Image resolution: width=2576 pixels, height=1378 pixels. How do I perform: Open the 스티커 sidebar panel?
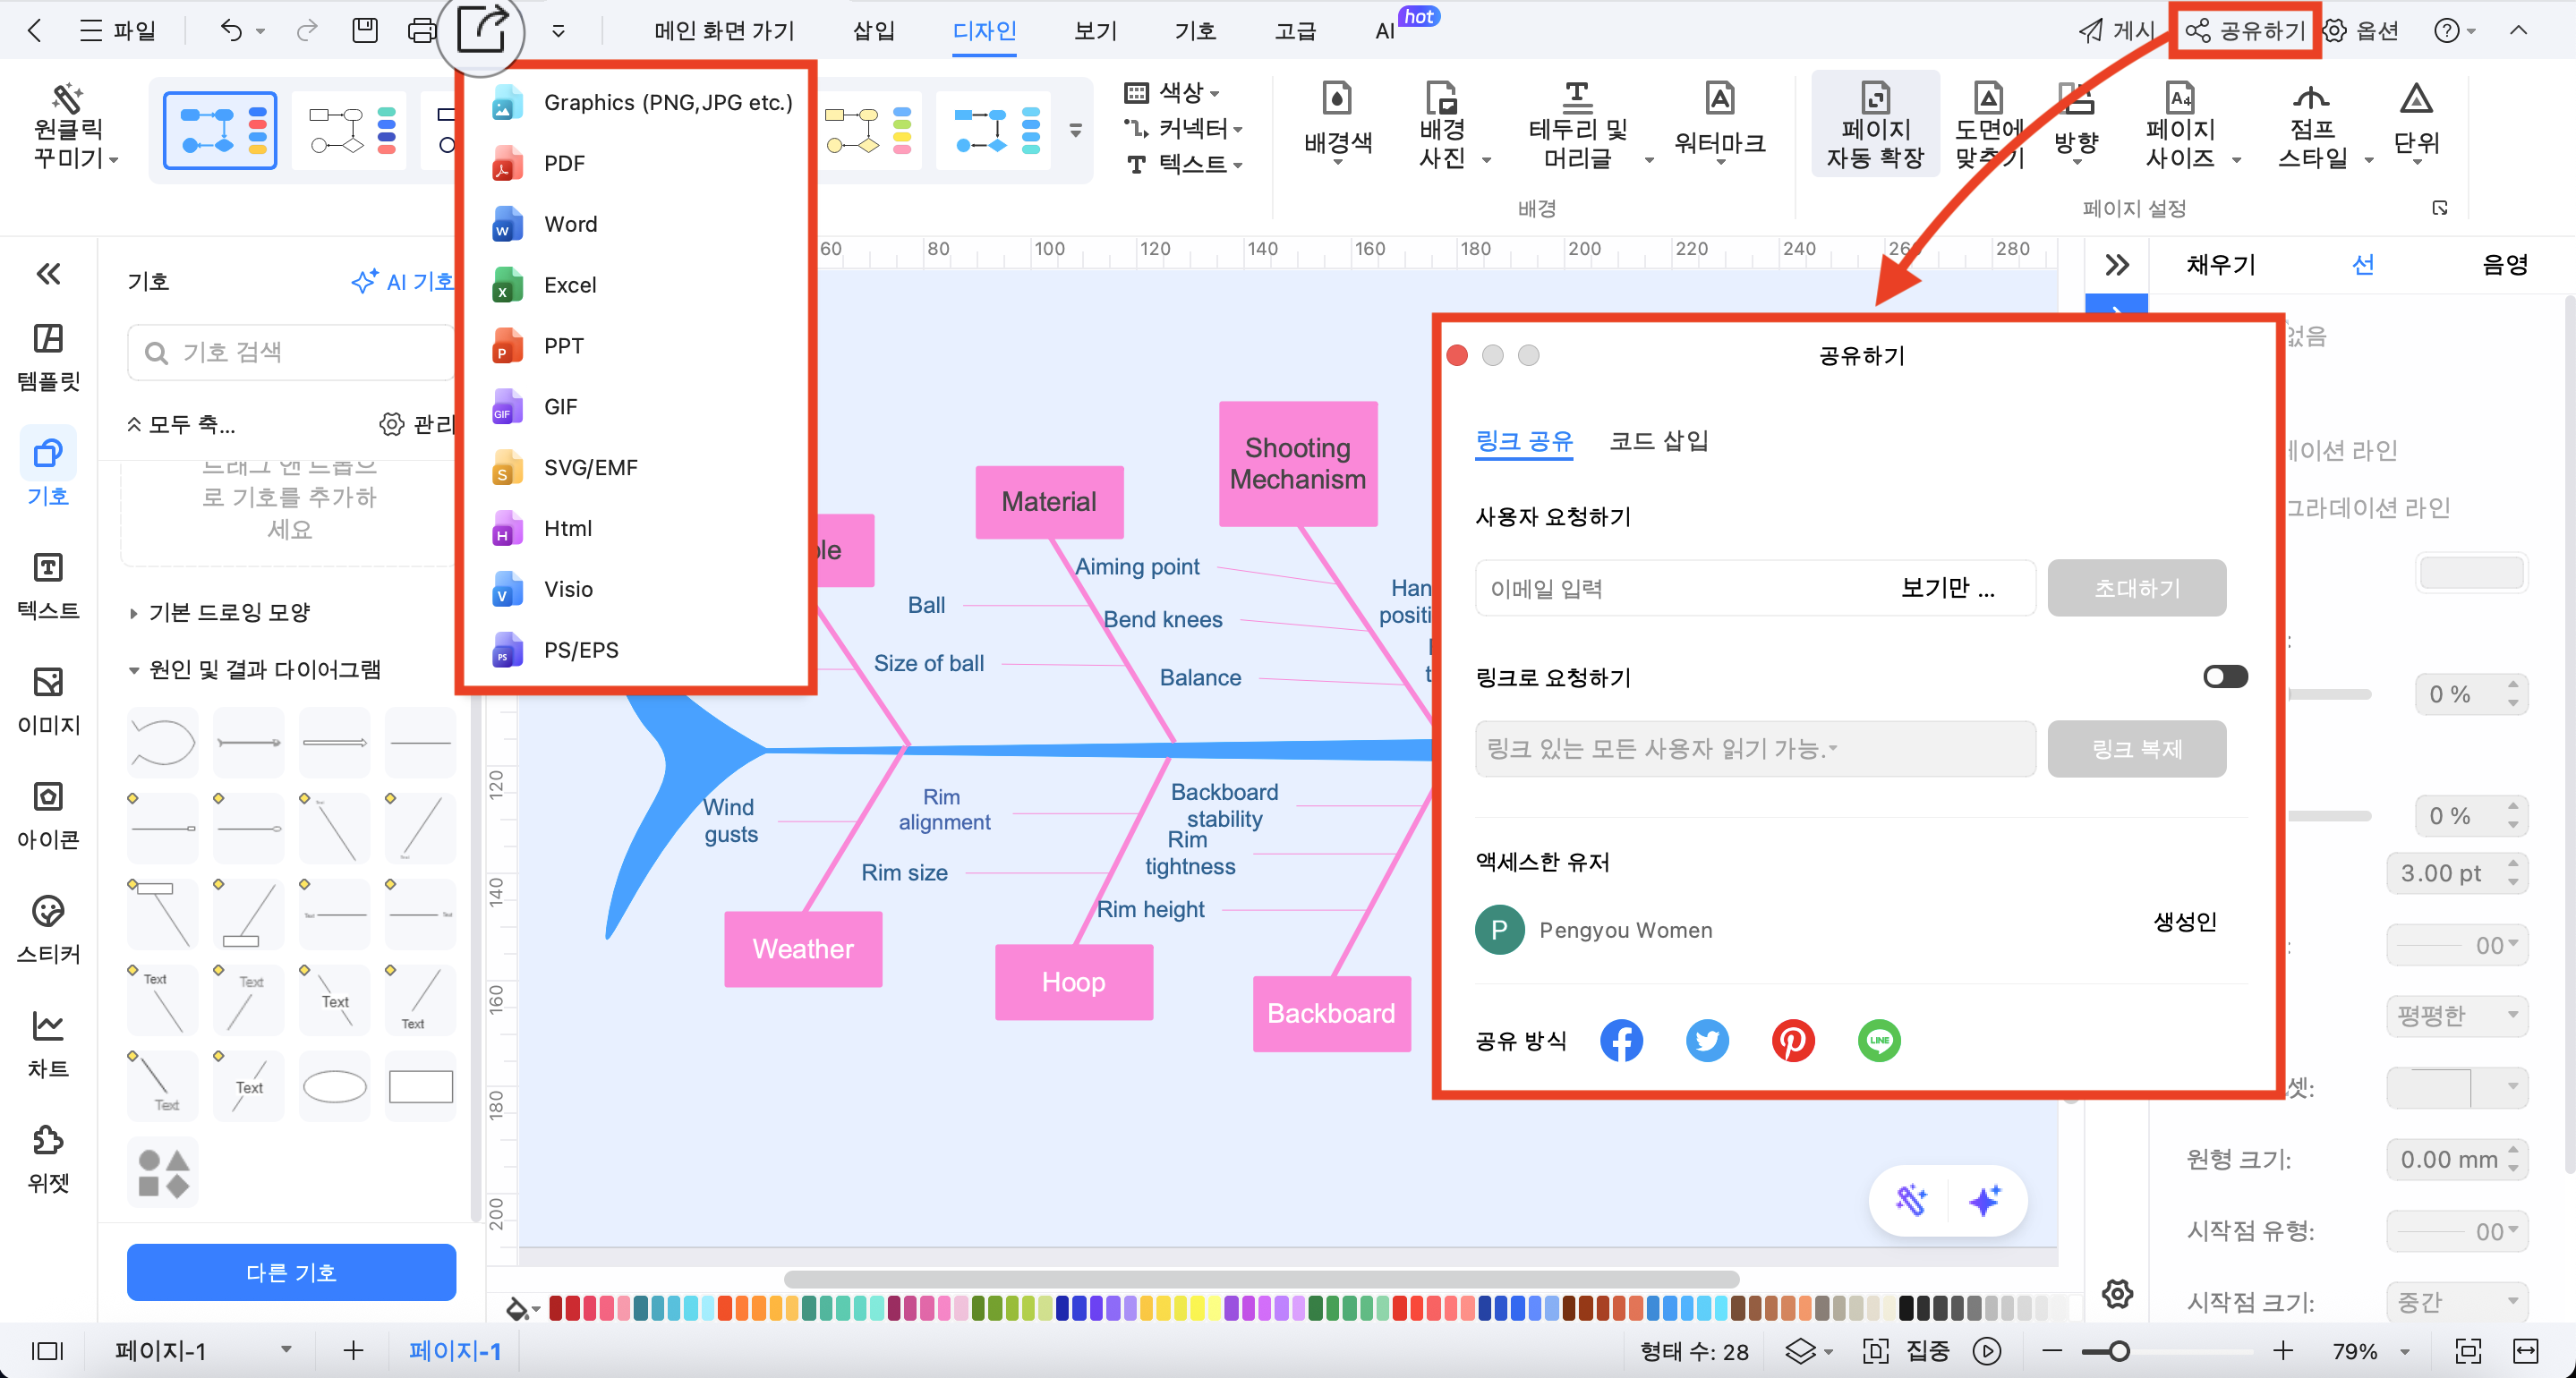tap(48, 931)
